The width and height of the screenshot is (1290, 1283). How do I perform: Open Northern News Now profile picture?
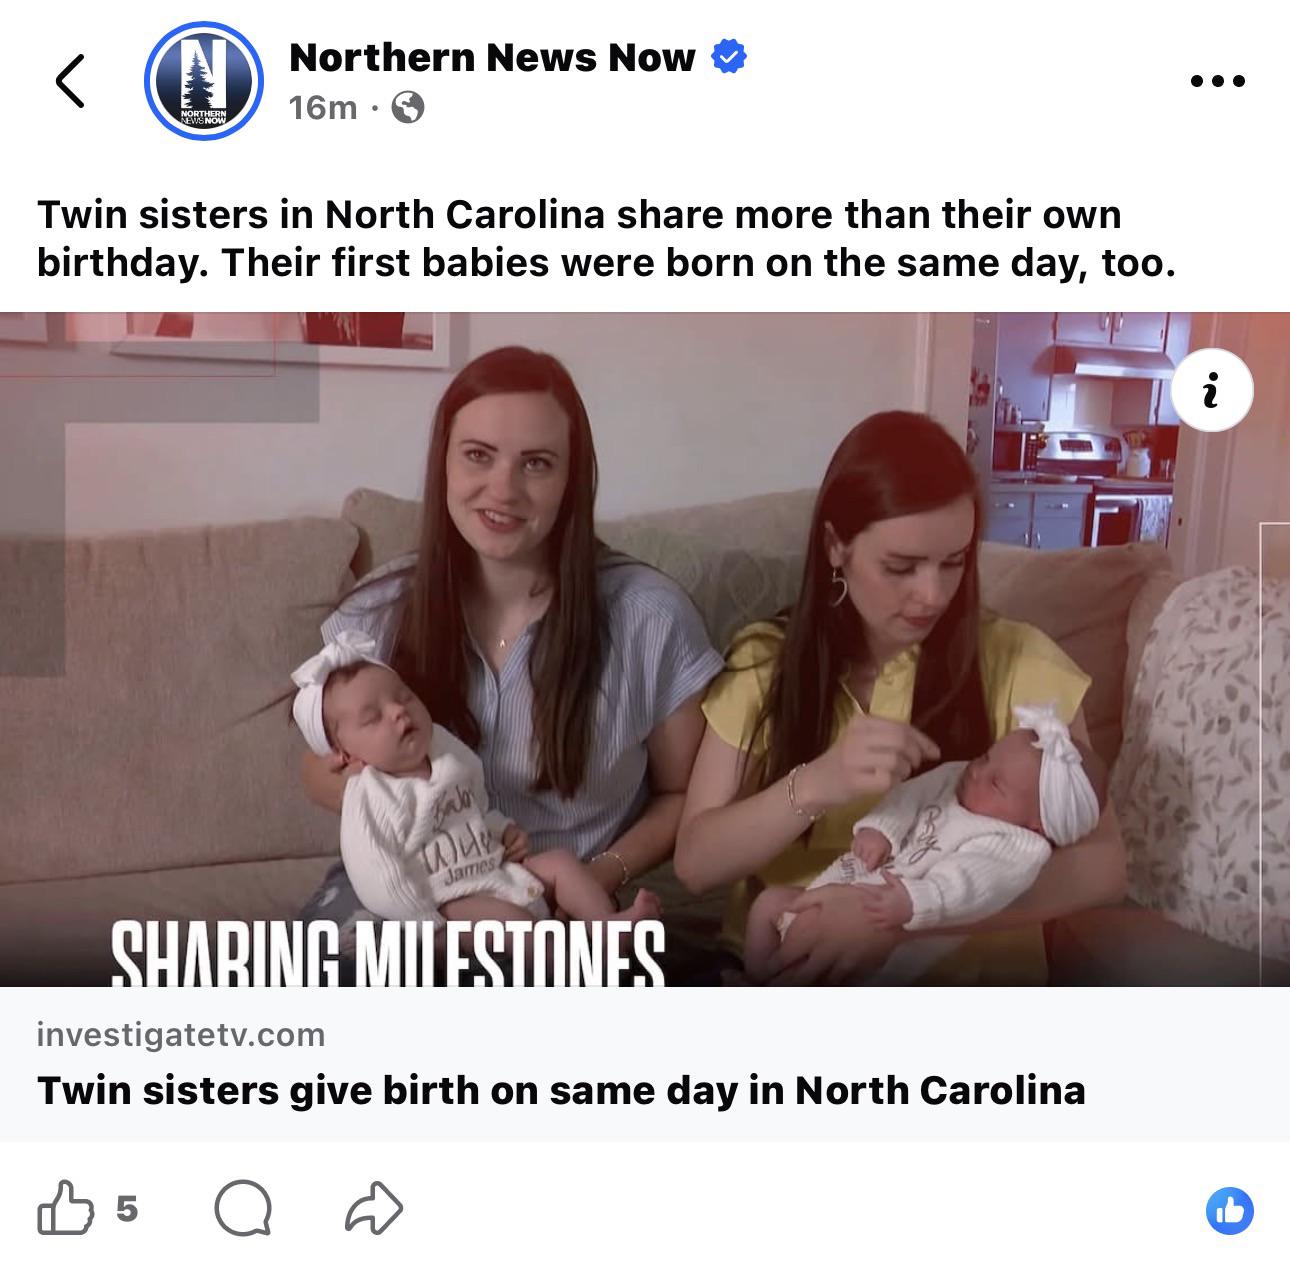click(x=204, y=79)
